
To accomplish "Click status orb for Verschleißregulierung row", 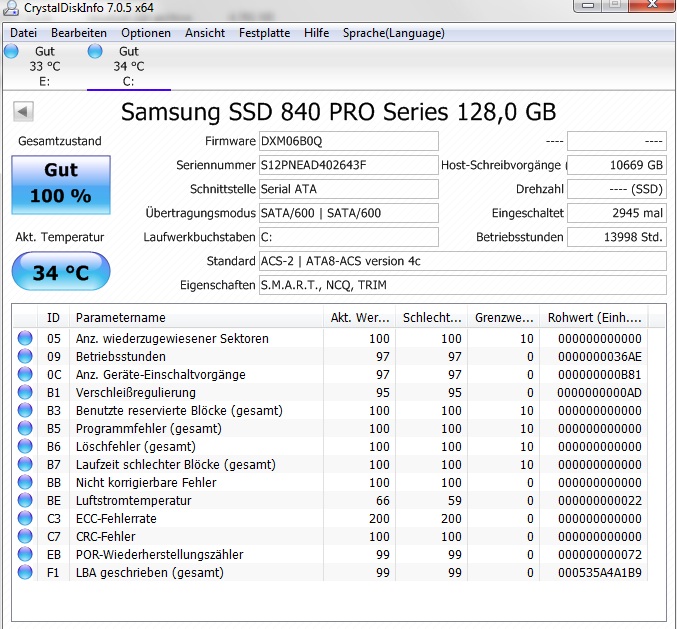I will [25, 392].
